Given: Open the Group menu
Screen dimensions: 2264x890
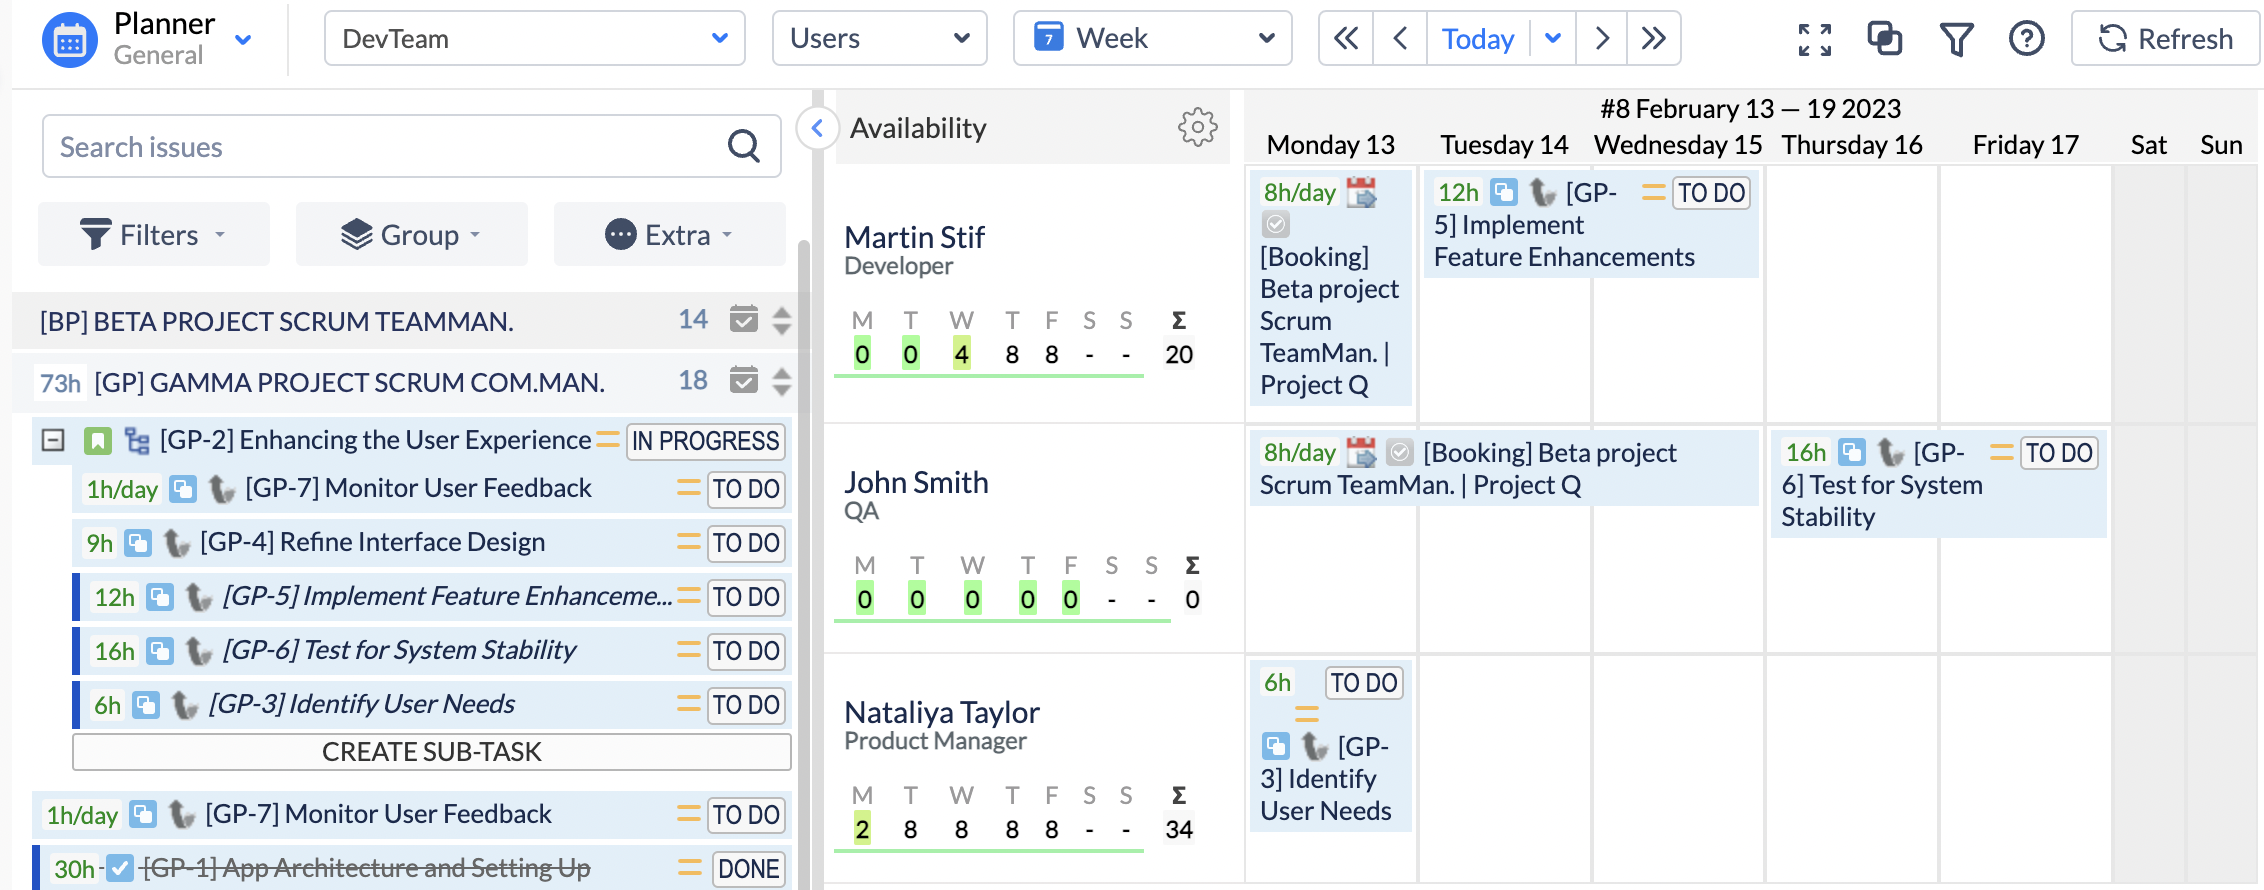Looking at the screenshot, I should 411,235.
